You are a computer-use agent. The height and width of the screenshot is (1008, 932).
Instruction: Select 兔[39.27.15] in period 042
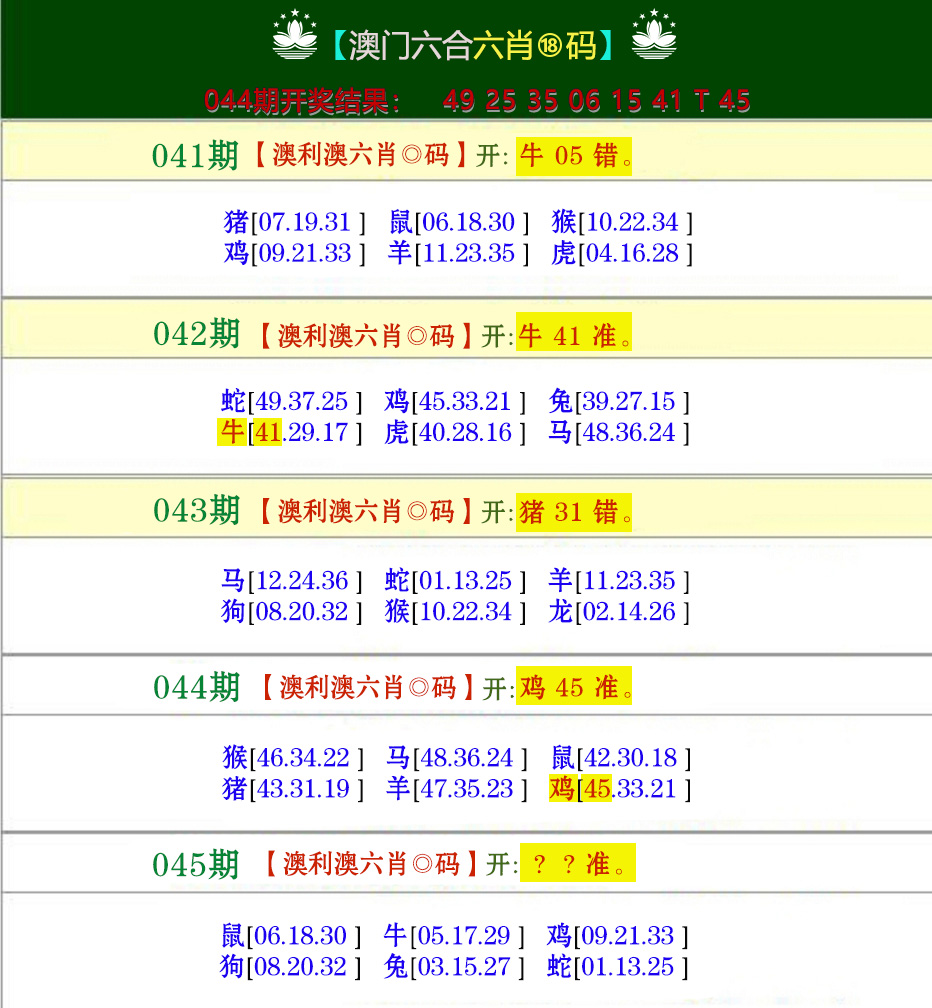tap(619, 401)
